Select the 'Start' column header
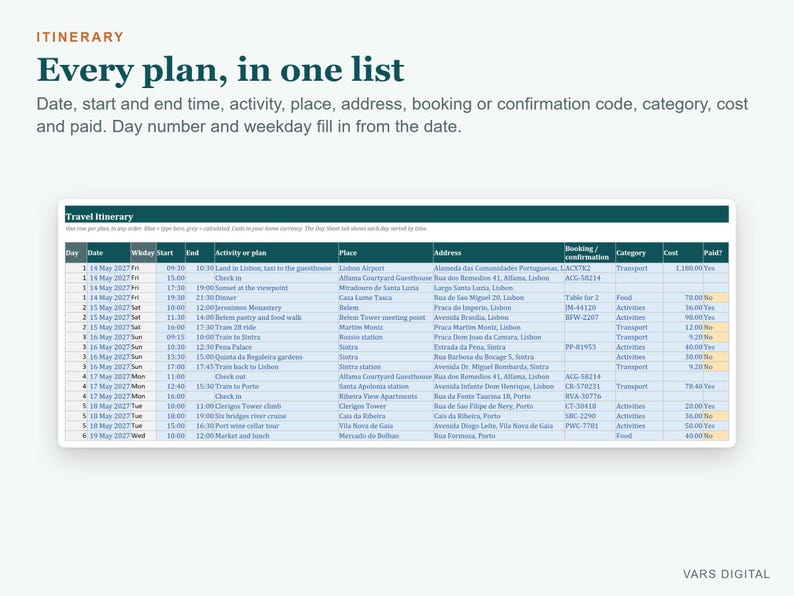This screenshot has width=794, height=596. pyautogui.click(x=170, y=253)
